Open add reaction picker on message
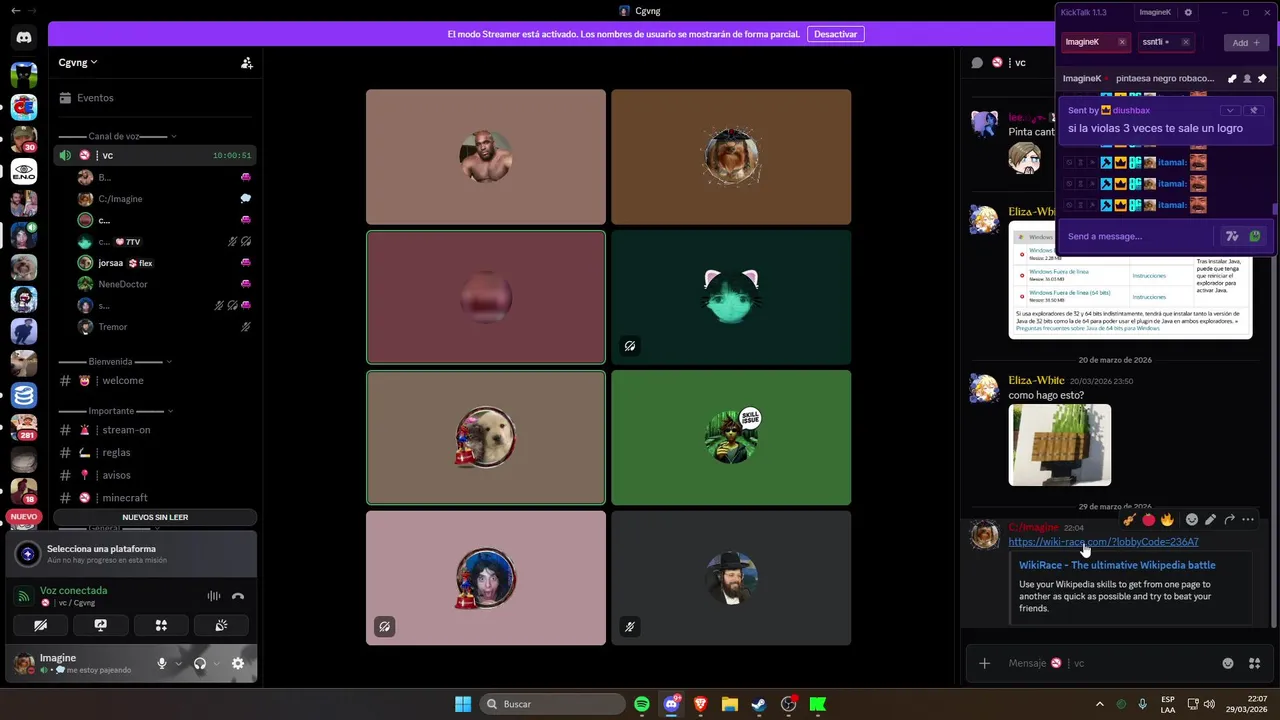This screenshot has width=1280, height=720. coord(1192,519)
